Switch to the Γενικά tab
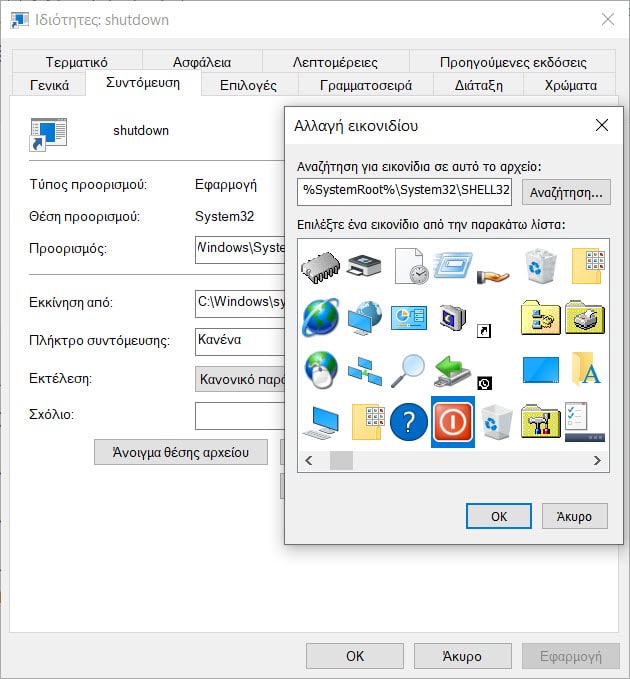 [49, 85]
